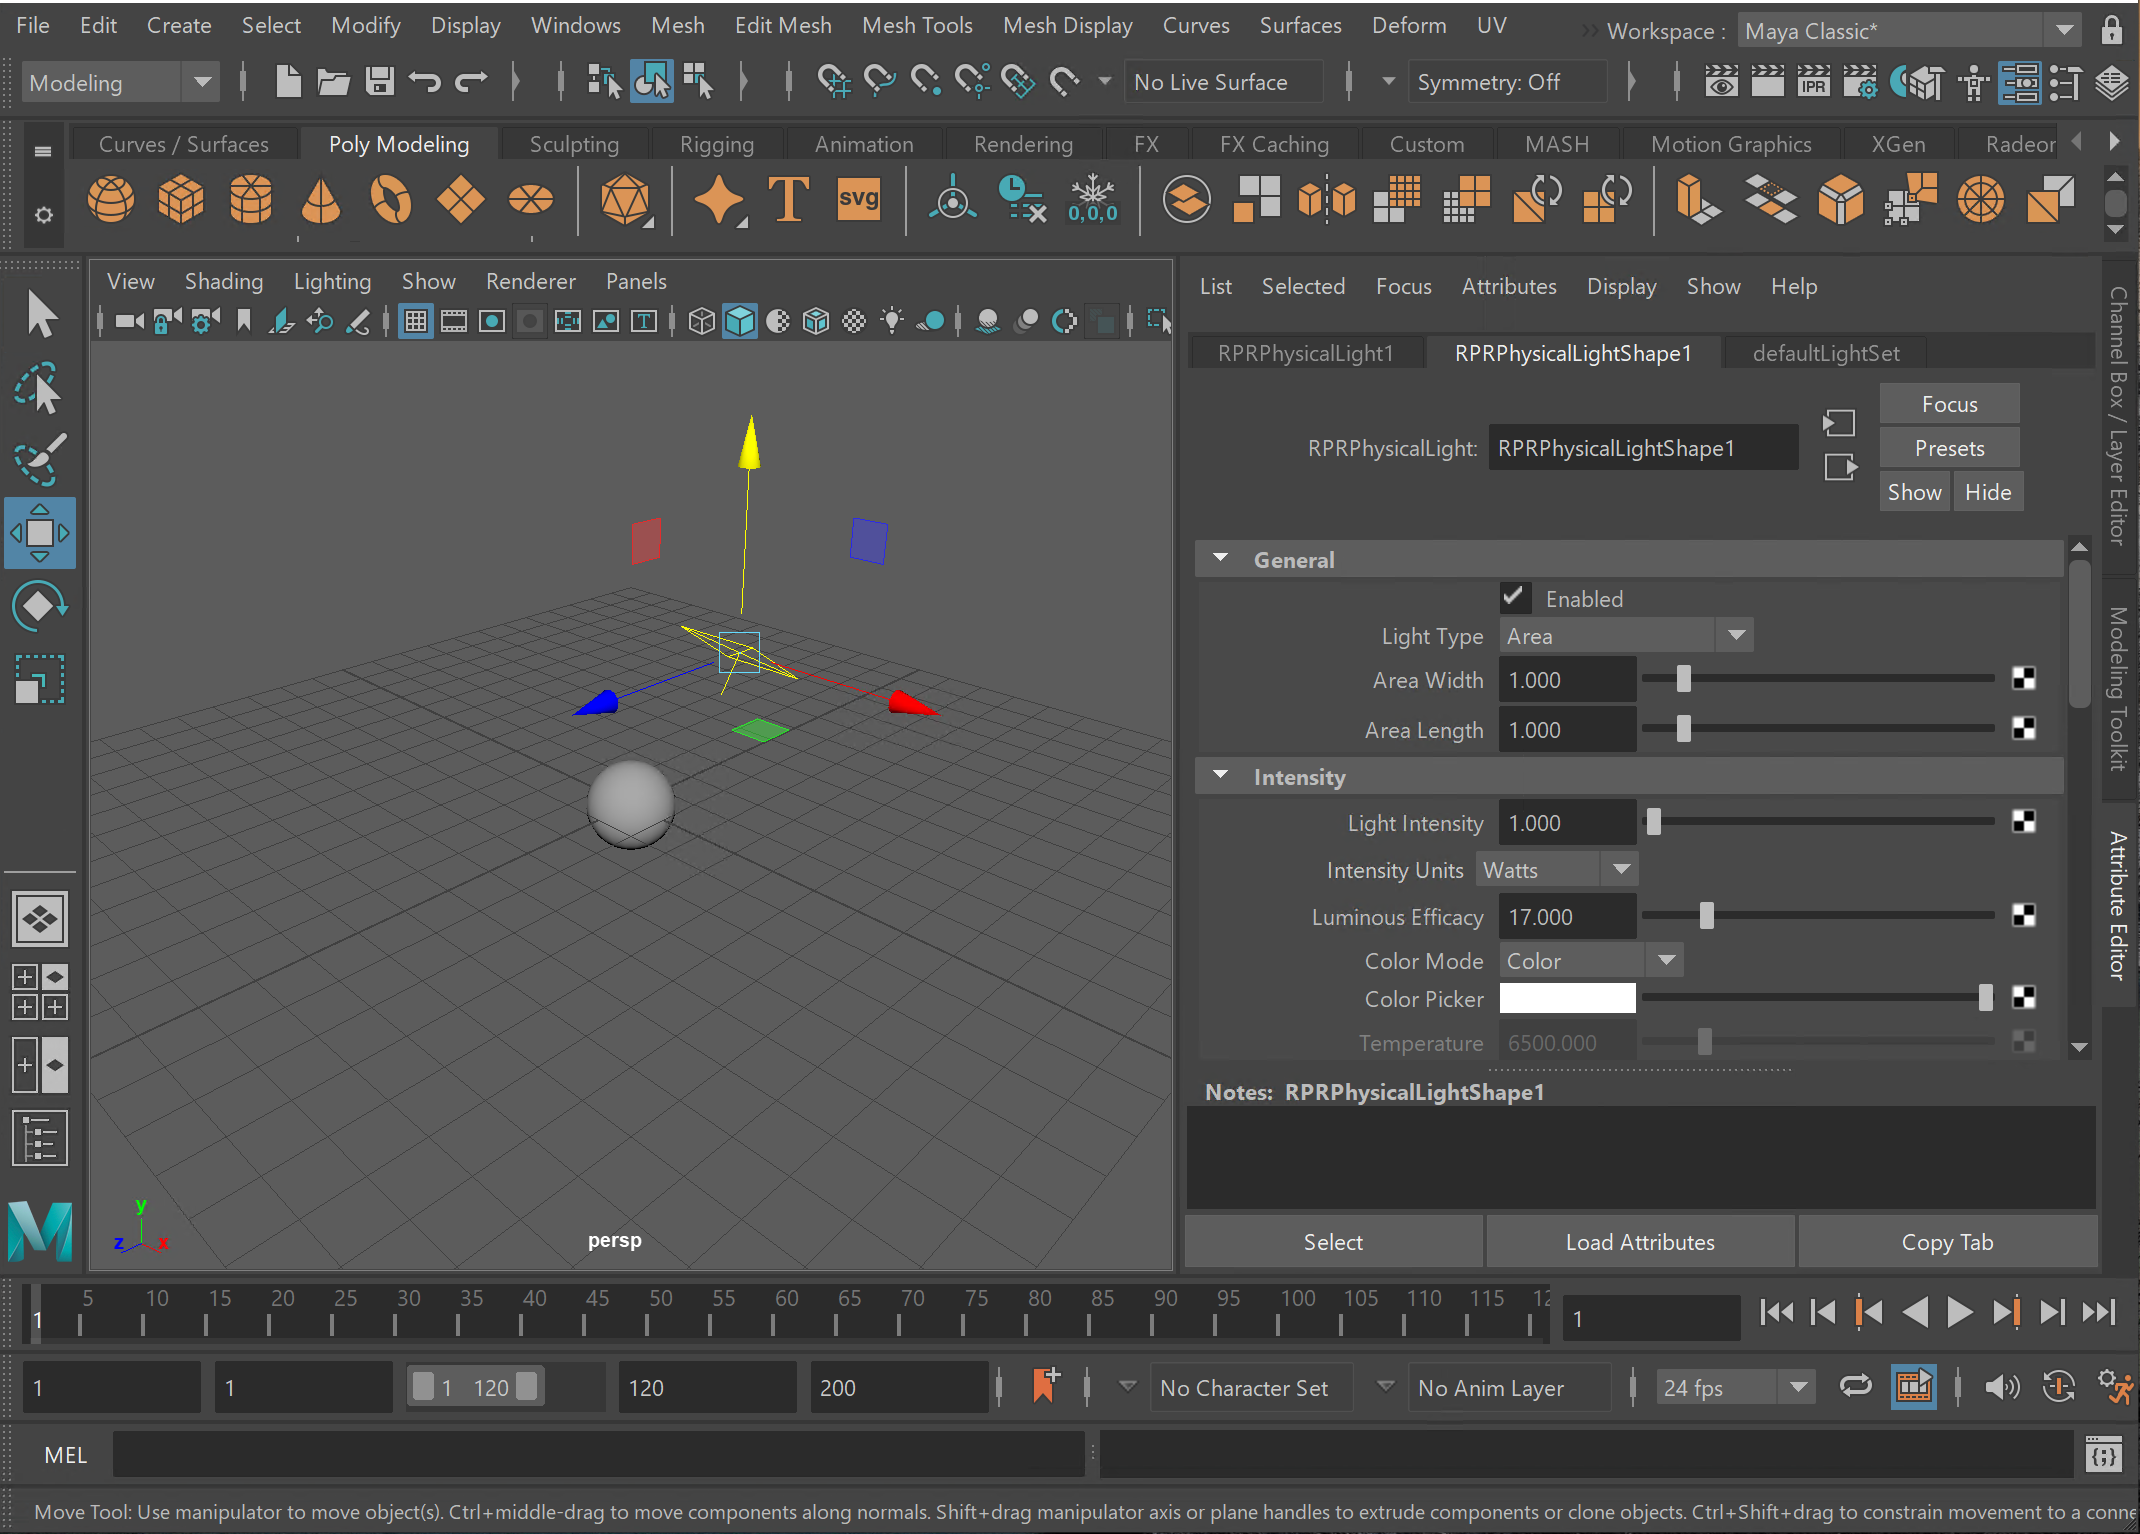Open the Deform menu

[1409, 25]
